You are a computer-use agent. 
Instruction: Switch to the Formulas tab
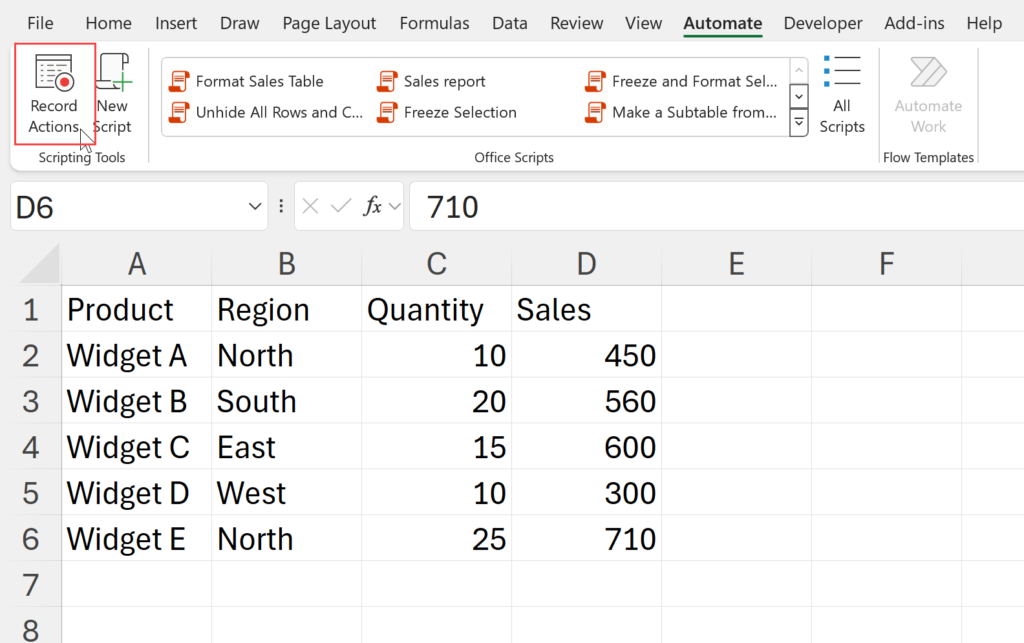435,23
